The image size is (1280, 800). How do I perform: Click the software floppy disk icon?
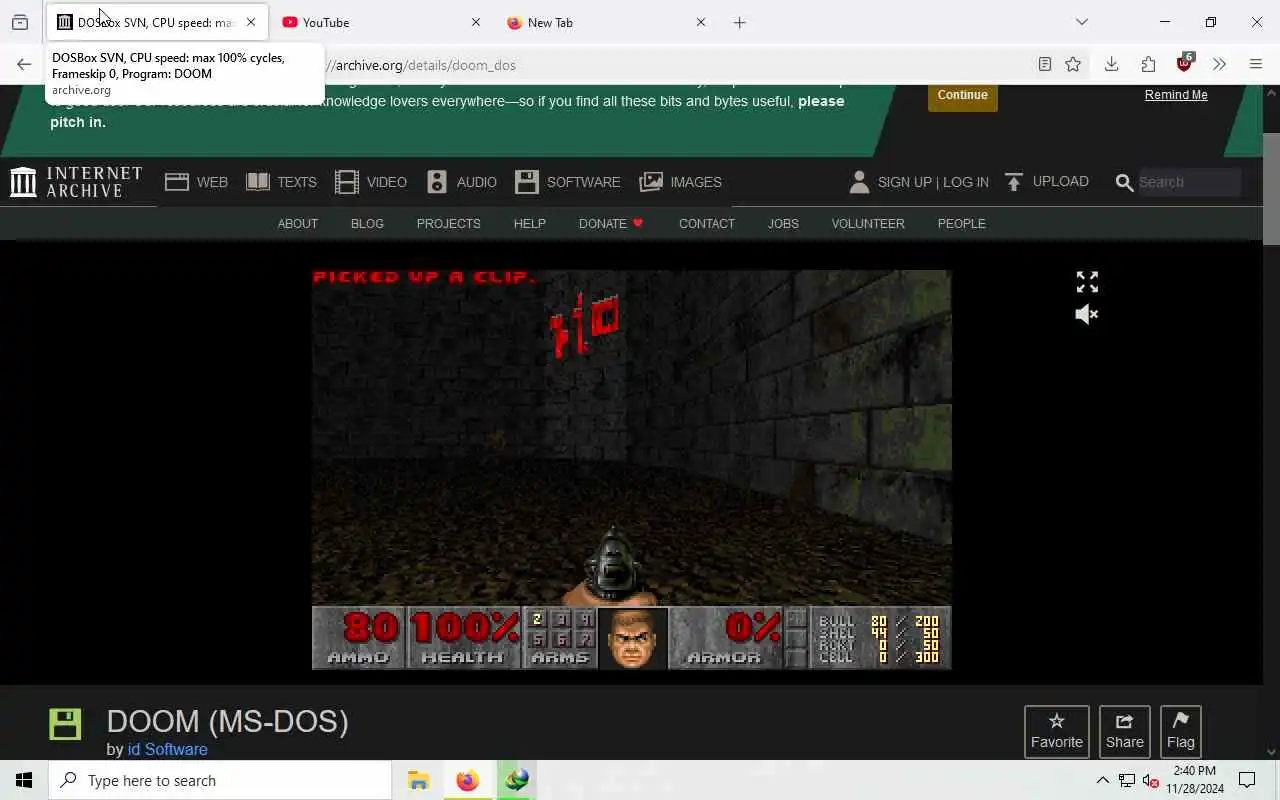pyautogui.click(x=65, y=724)
